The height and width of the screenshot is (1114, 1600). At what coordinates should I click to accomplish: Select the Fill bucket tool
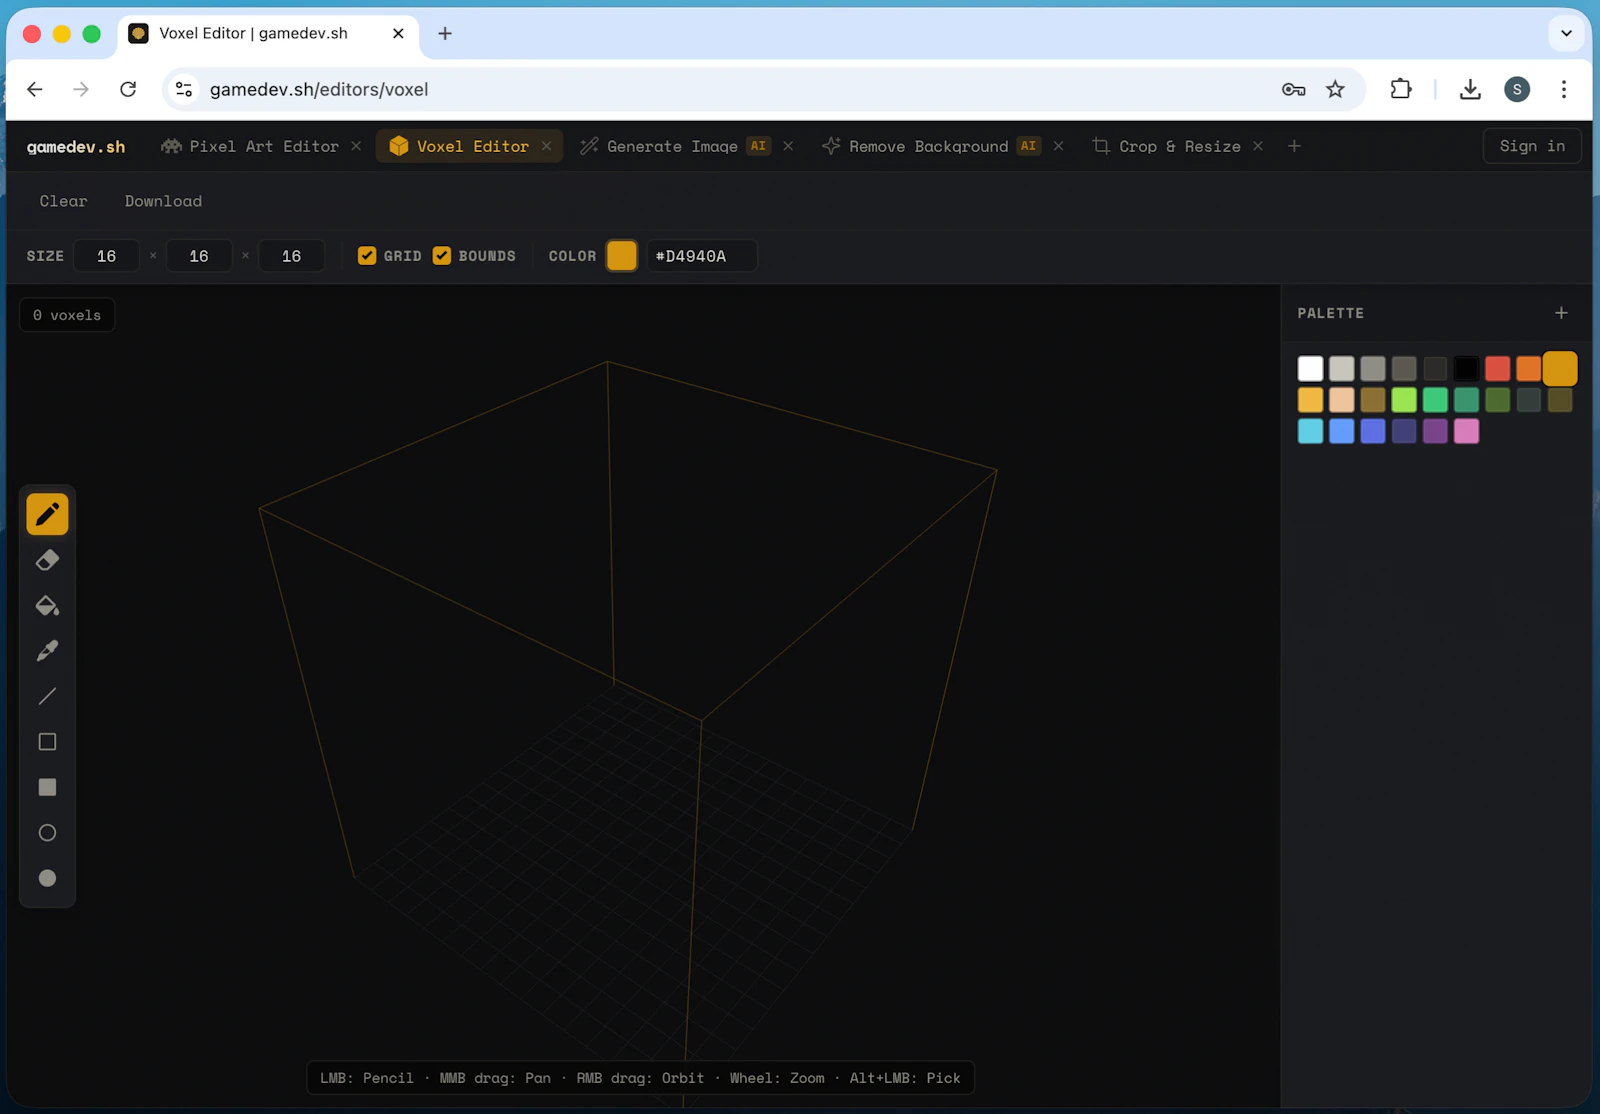click(x=47, y=605)
